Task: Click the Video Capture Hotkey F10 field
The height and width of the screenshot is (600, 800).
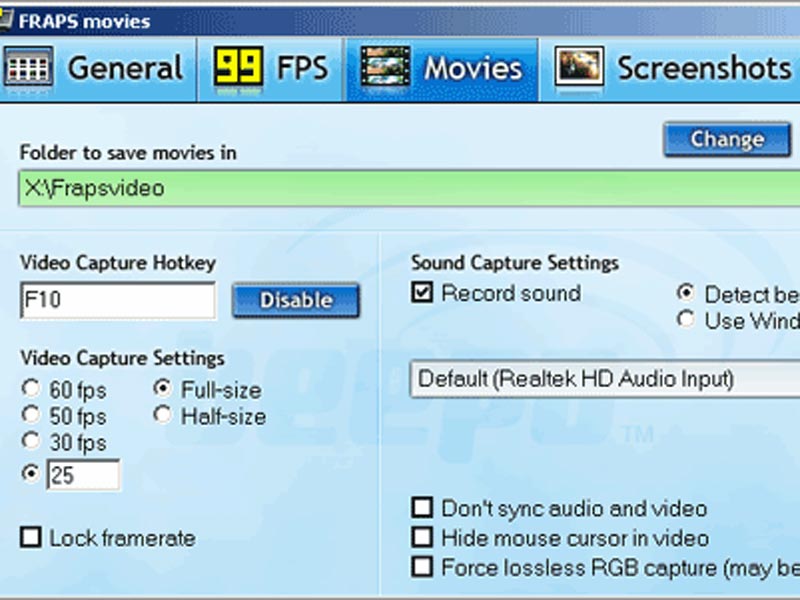Action: (x=117, y=300)
